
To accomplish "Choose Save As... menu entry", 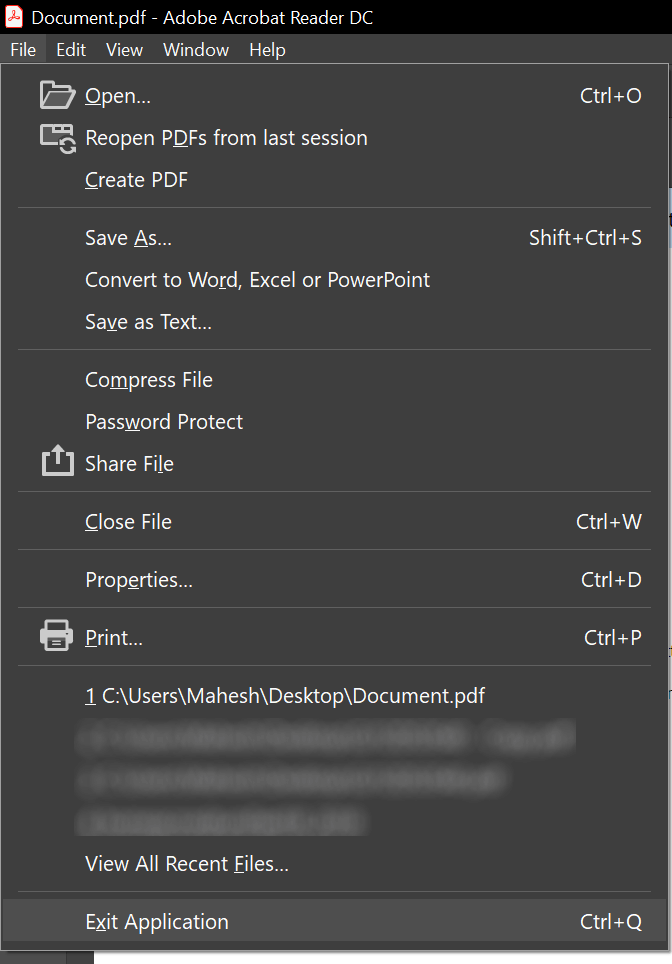I will 128,238.
